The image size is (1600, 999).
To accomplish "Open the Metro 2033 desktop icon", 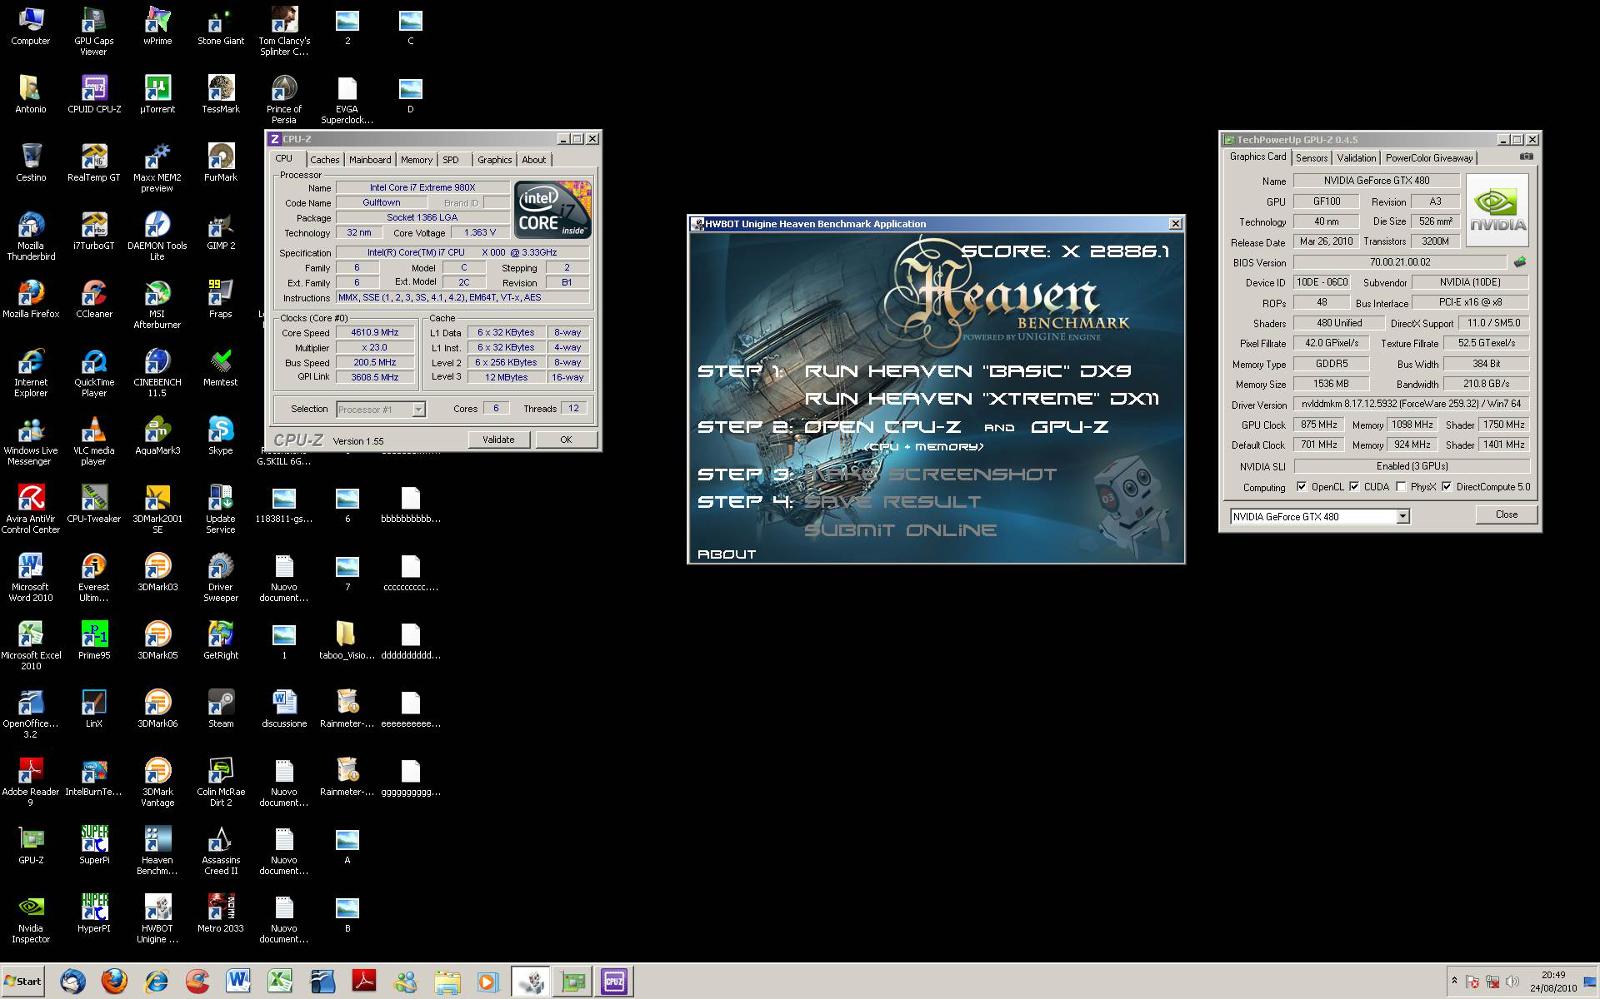I will pos(221,913).
